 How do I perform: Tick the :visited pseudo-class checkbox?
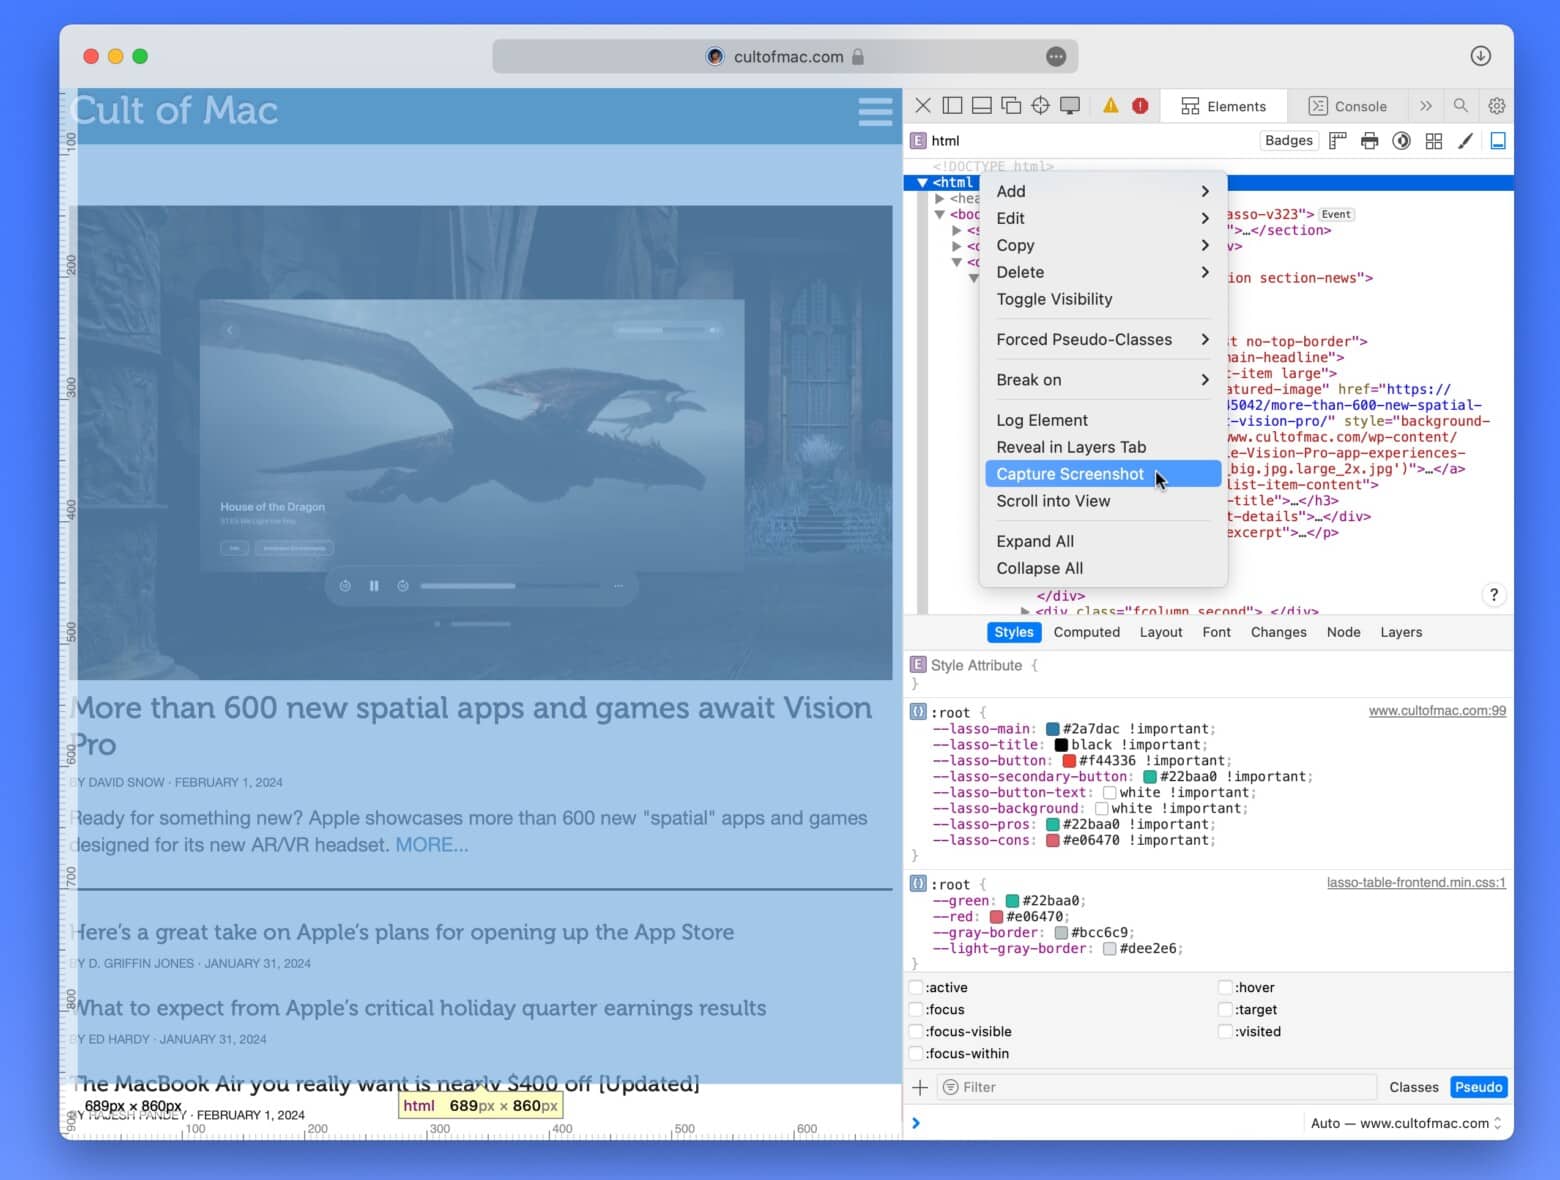[x=1225, y=1032]
